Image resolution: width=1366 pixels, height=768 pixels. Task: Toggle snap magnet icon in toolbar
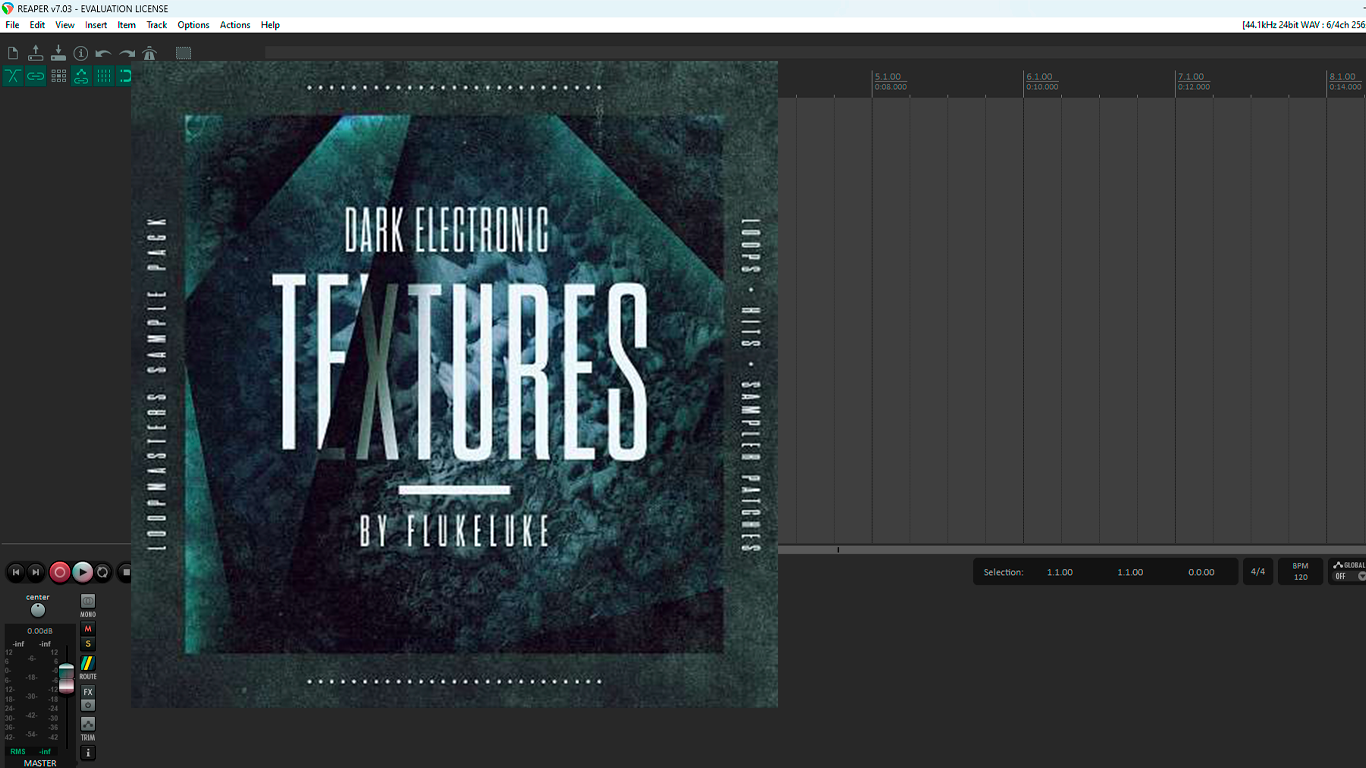point(125,76)
